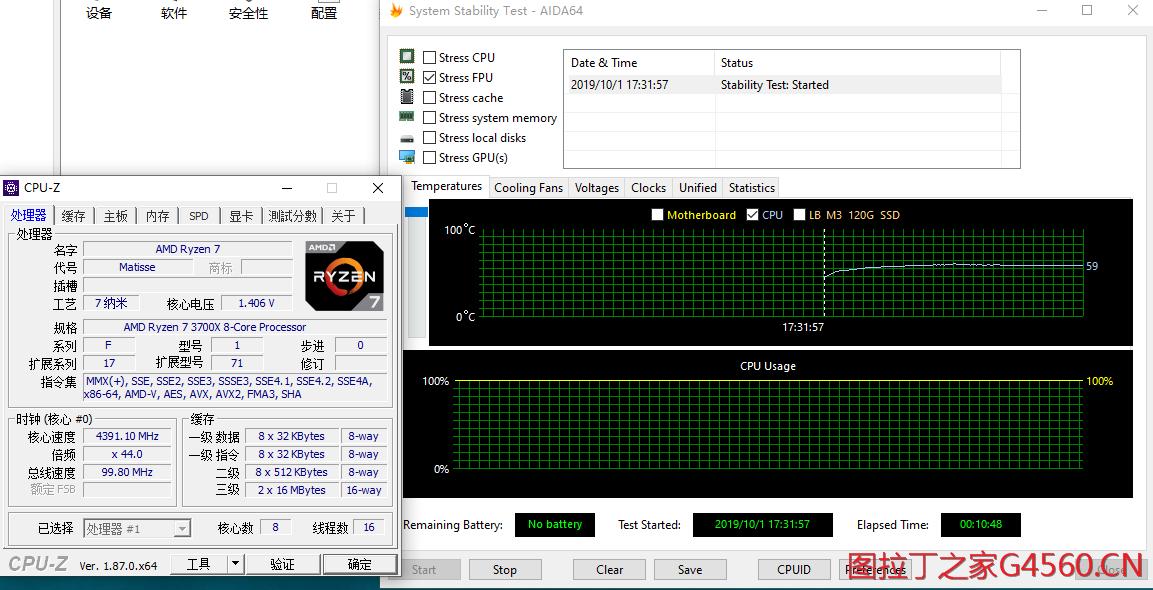Click the Stop button to halt the test
Image resolution: width=1153 pixels, height=590 pixels.
tap(505, 569)
